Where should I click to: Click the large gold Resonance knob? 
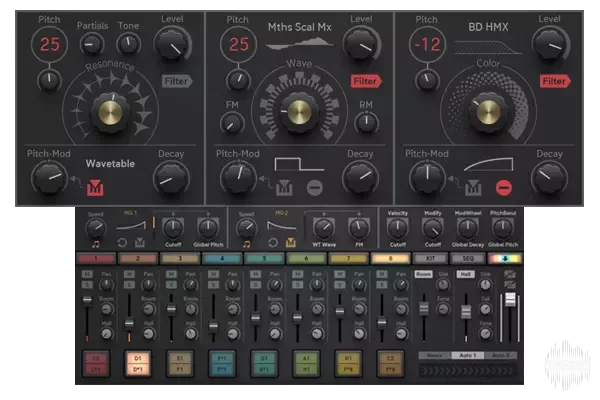111,112
